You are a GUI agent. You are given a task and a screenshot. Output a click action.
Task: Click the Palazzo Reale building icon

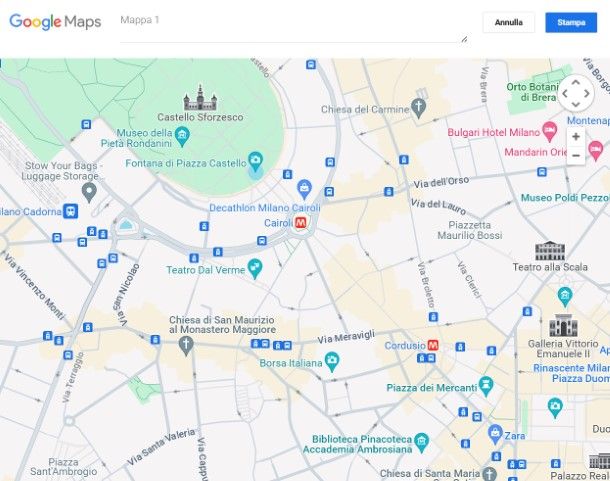tap(599, 461)
